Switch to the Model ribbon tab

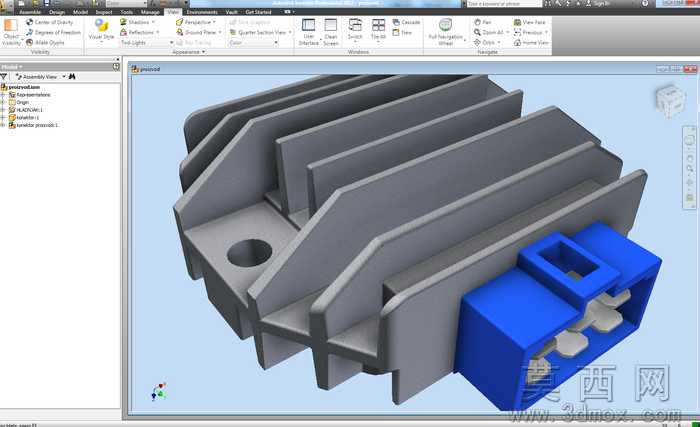(80, 12)
